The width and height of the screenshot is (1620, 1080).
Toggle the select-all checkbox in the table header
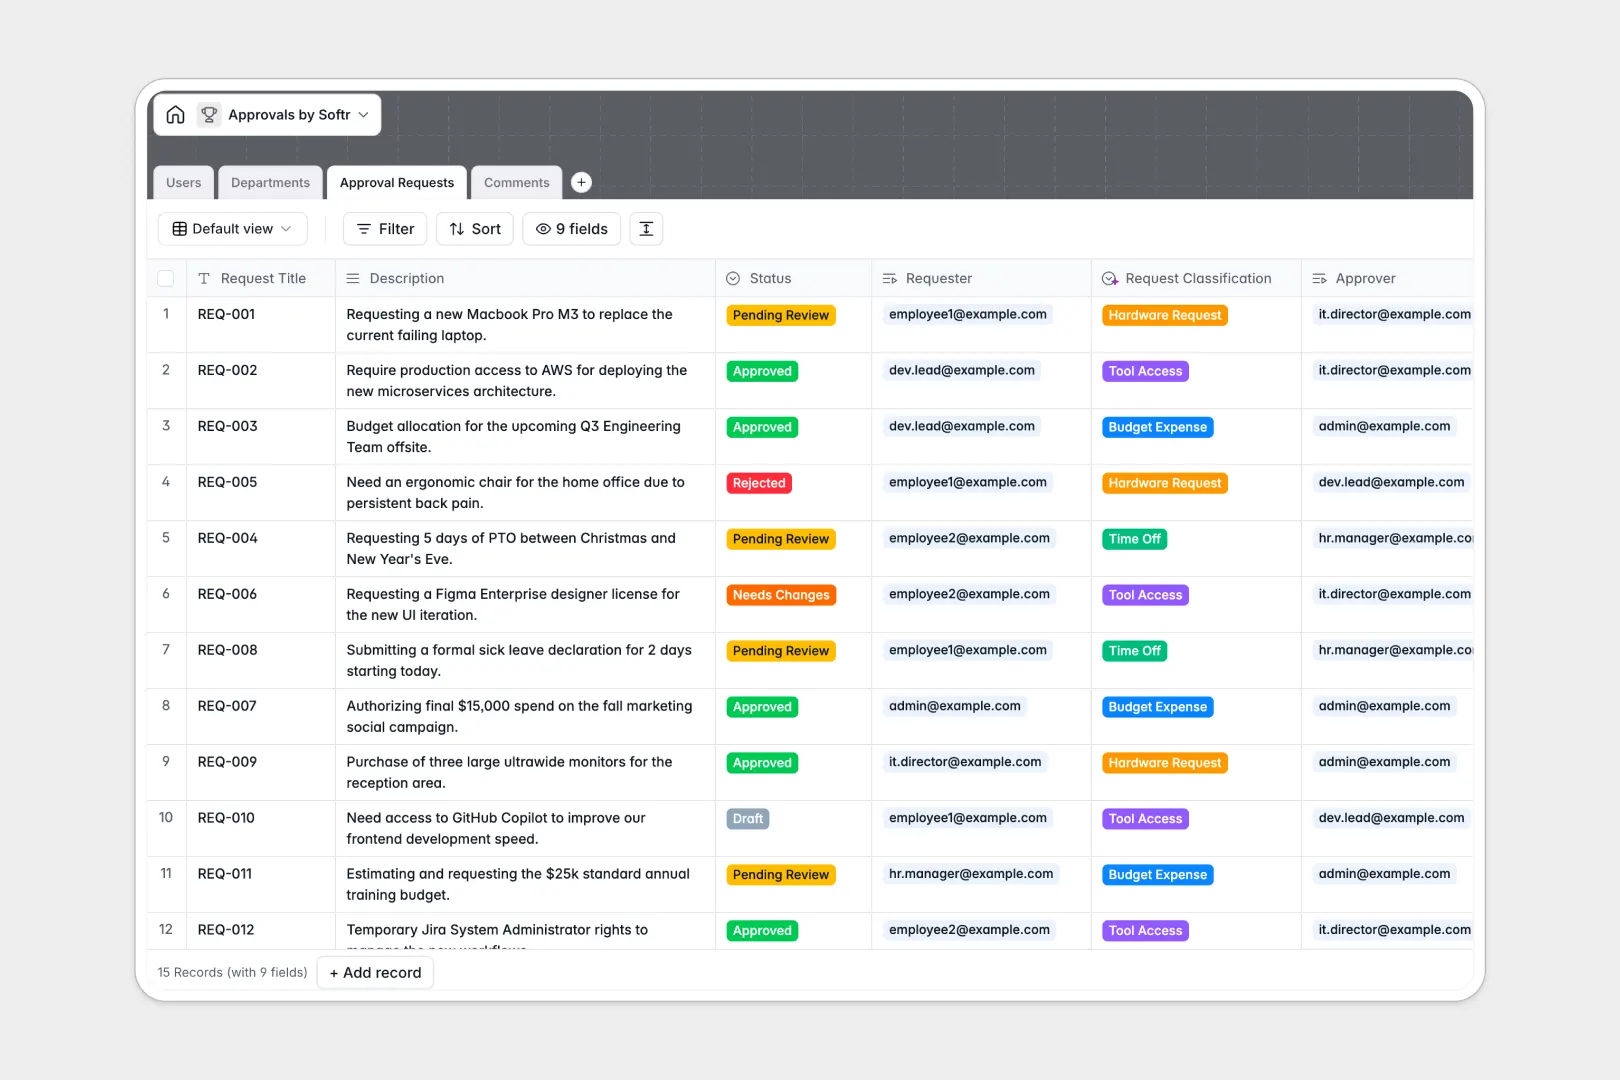point(166,278)
